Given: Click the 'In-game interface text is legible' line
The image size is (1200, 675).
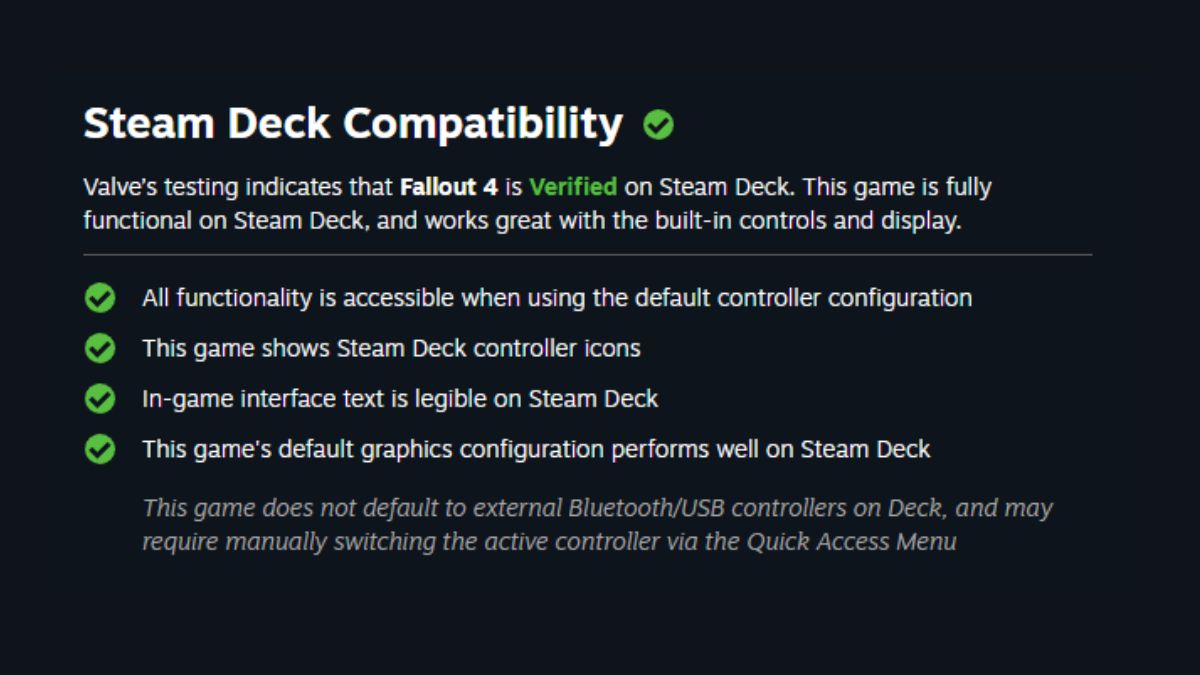Looking at the screenshot, I should pos(400,399).
